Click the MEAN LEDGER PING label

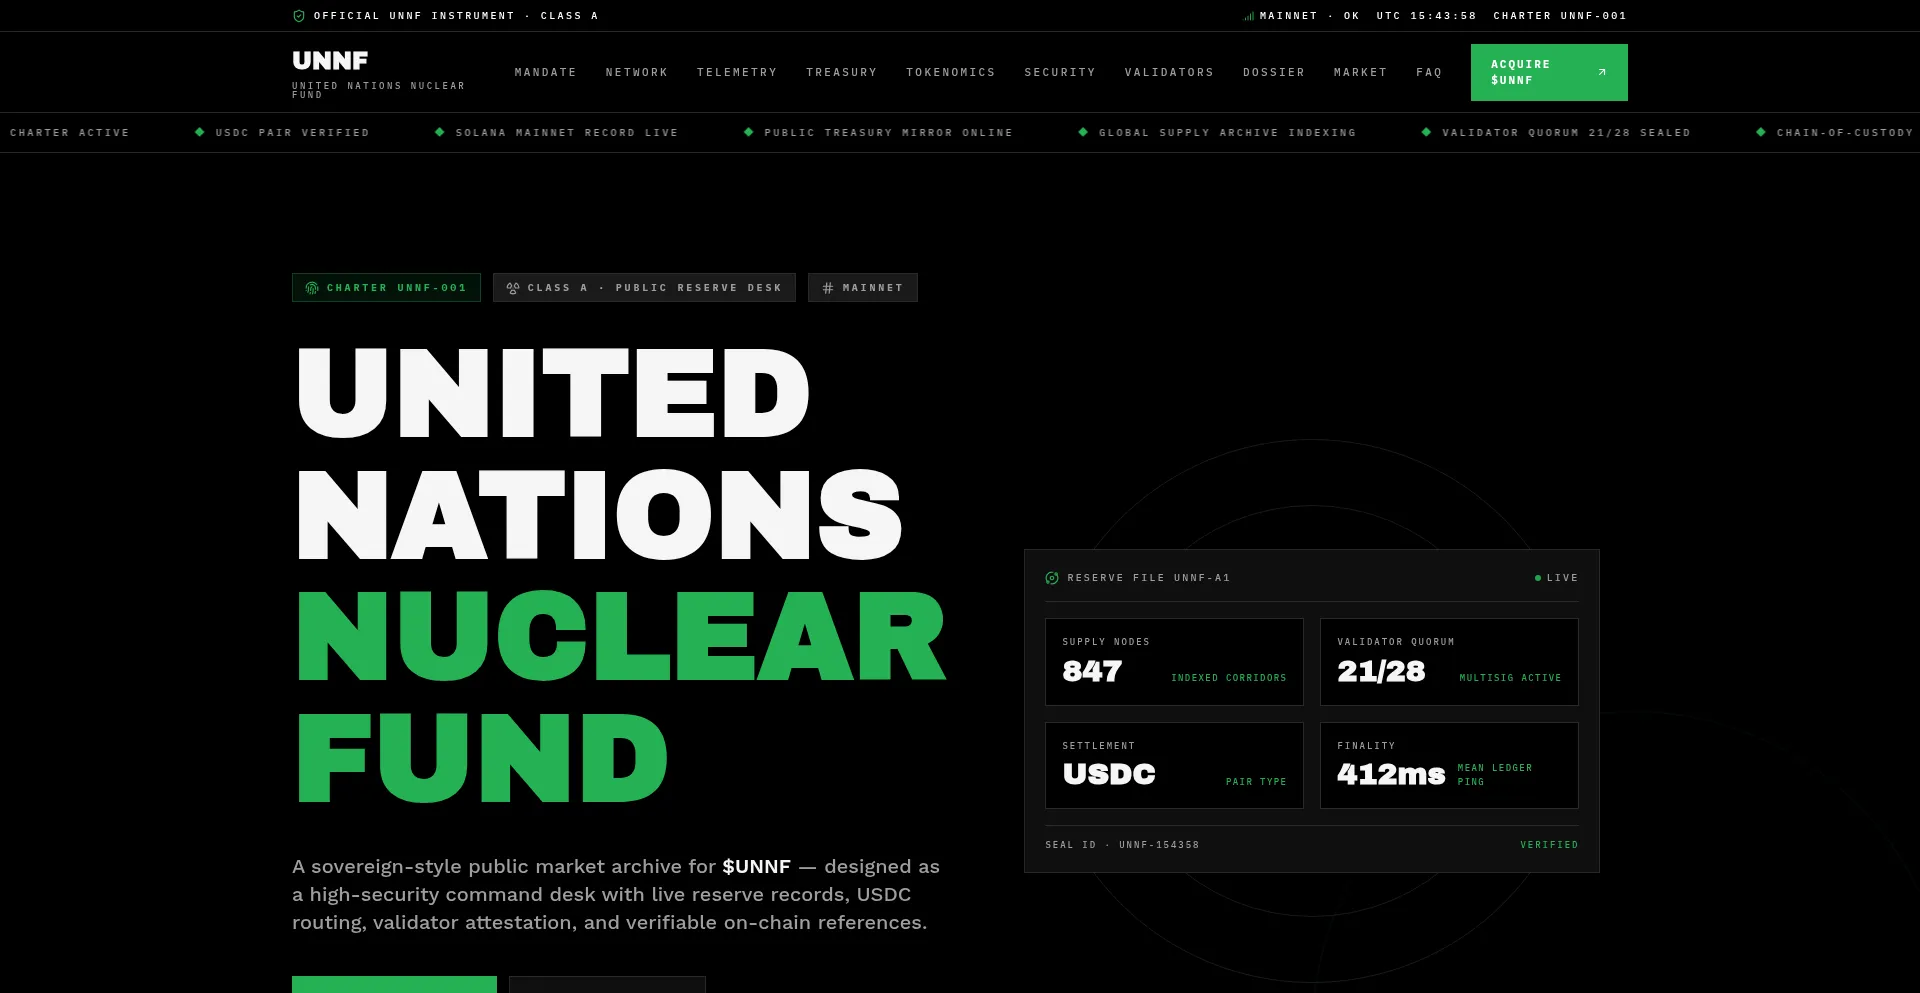(x=1495, y=775)
